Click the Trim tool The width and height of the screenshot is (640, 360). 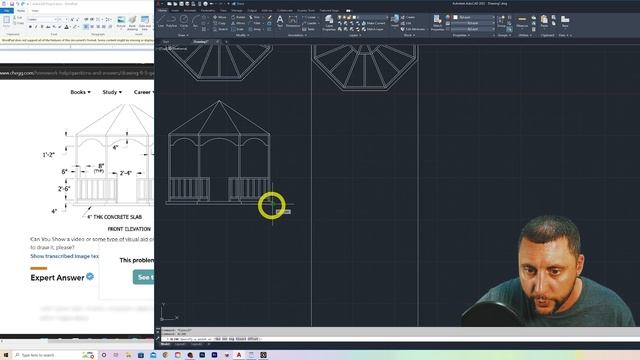tap(255, 17)
